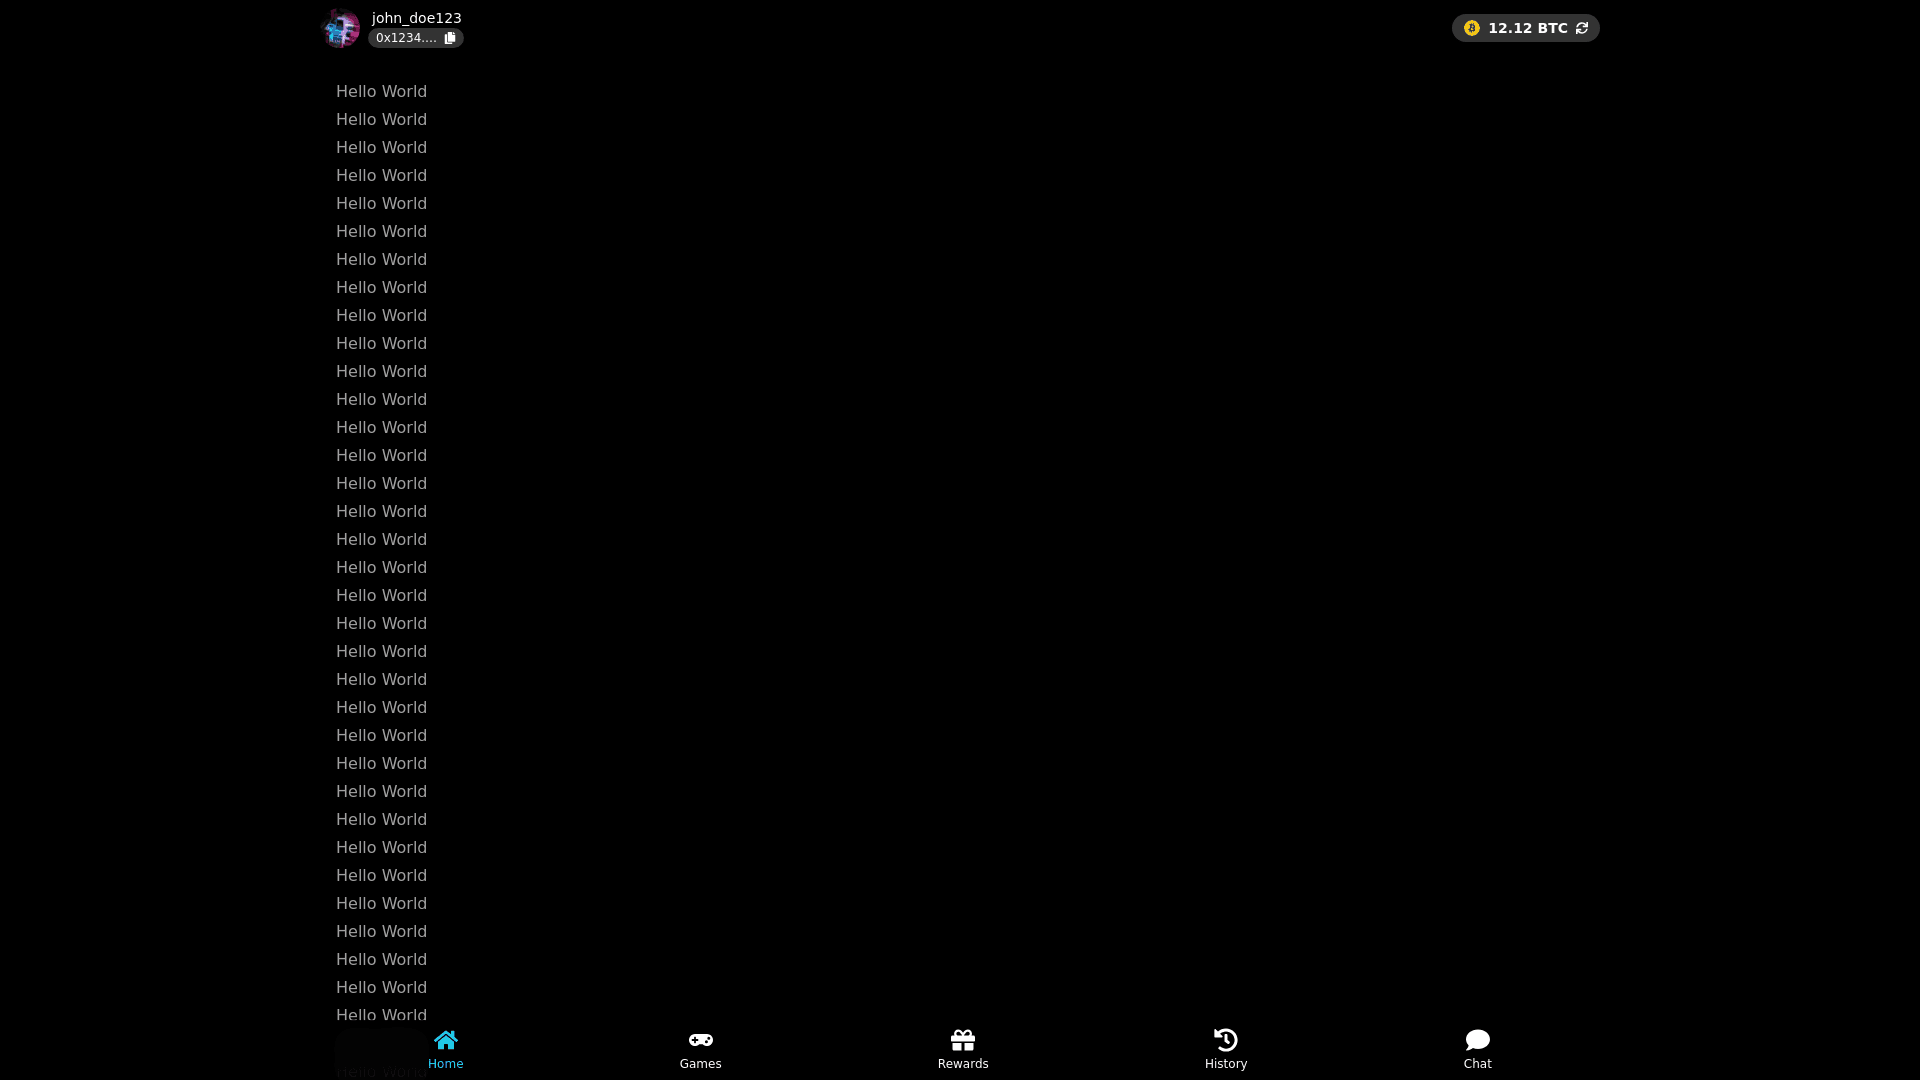Screen dimensions: 1920x1080
Task: Click the Chat speech bubble icon
Action: point(1478,1040)
